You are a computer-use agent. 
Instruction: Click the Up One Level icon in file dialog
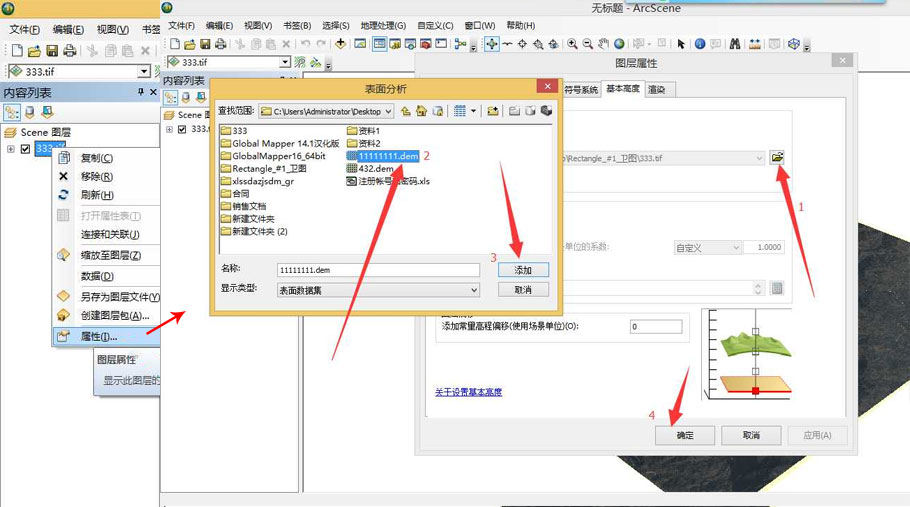(406, 111)
